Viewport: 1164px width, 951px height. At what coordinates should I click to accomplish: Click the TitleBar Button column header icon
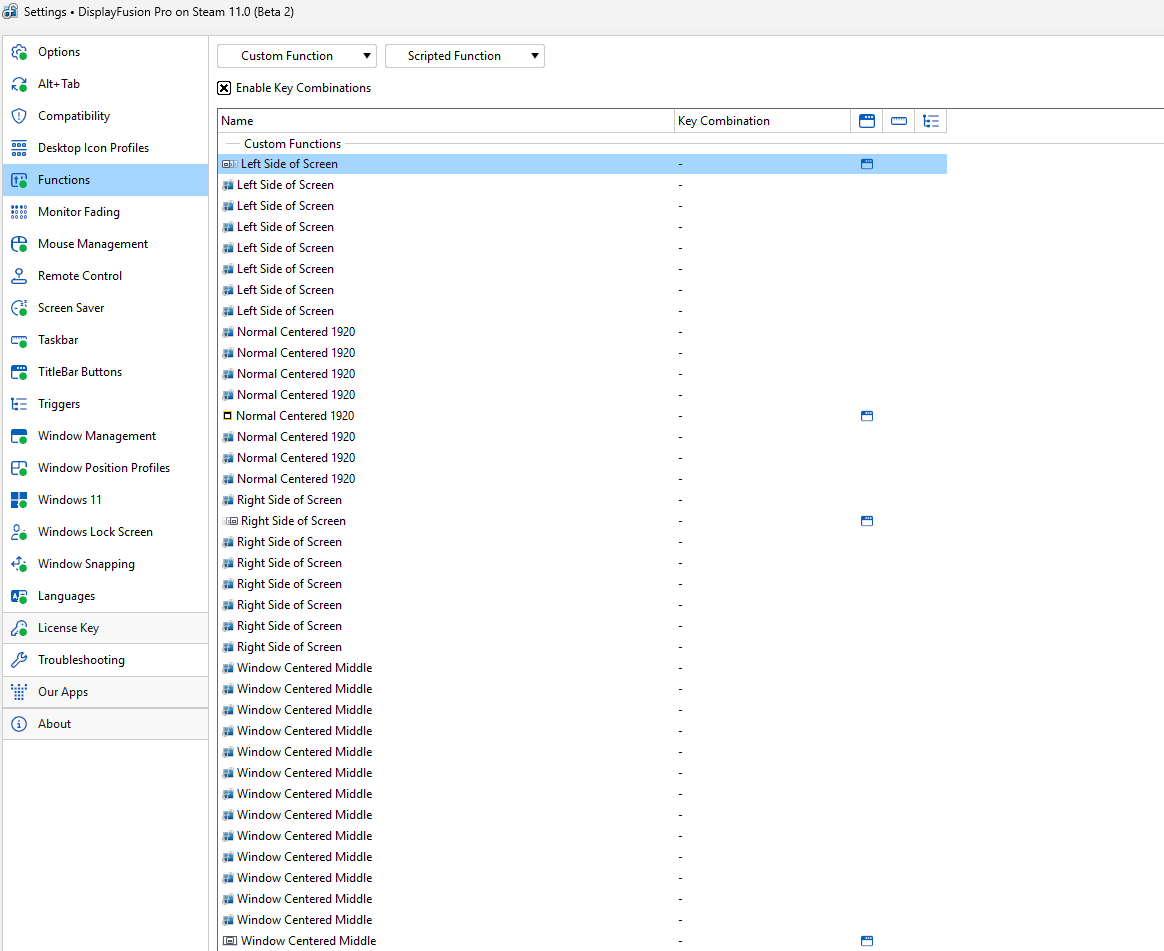[x=866, y=121]
